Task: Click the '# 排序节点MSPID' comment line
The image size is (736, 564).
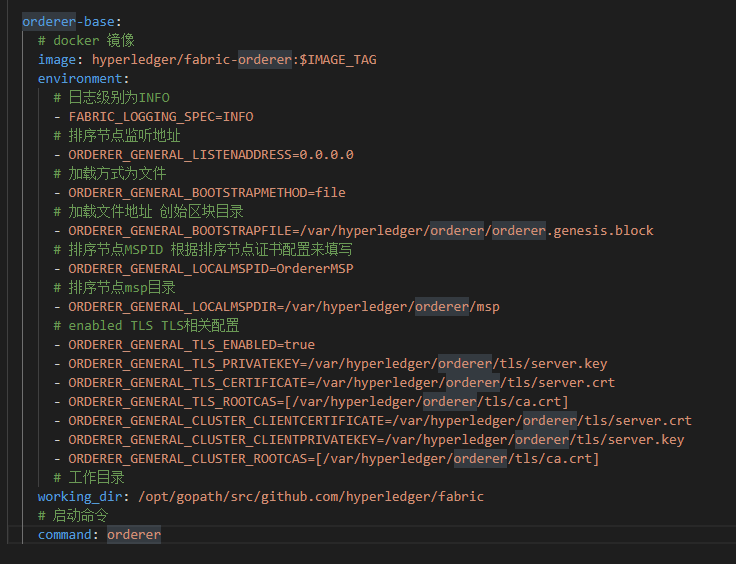Action: click(x=203, y=250)
